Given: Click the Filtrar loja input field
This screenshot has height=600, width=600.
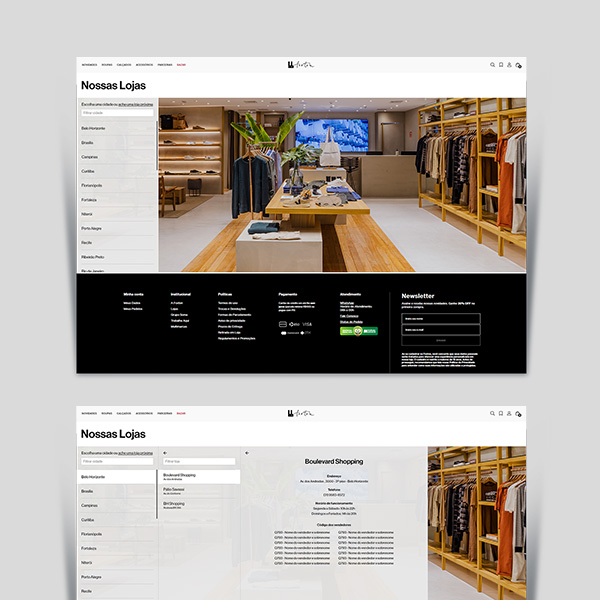Looking at the screenshot, I should [198, 461].
